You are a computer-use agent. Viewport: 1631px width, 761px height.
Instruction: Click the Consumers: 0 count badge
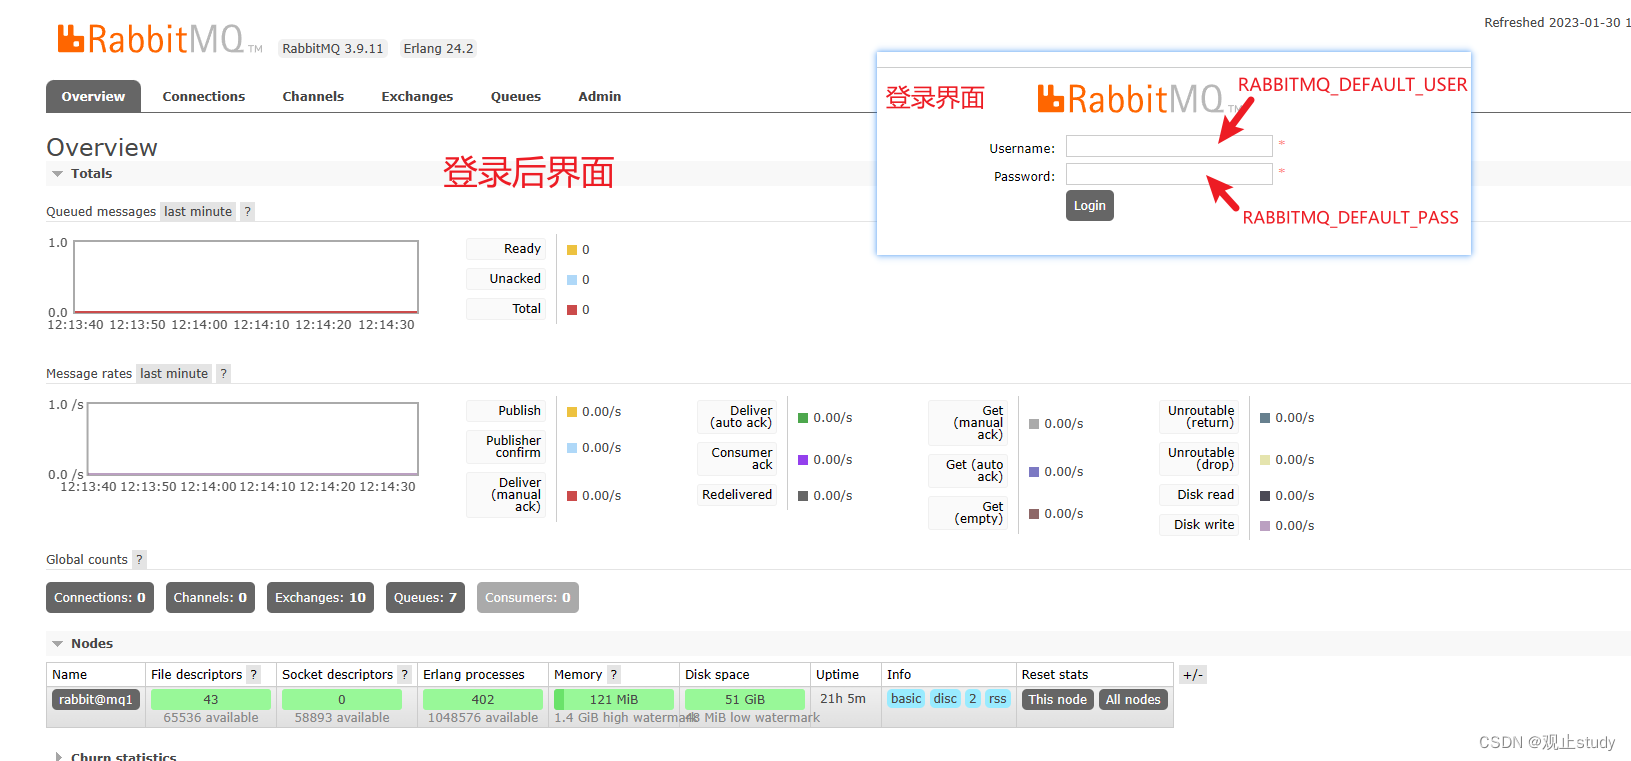(x=528, y=597)
